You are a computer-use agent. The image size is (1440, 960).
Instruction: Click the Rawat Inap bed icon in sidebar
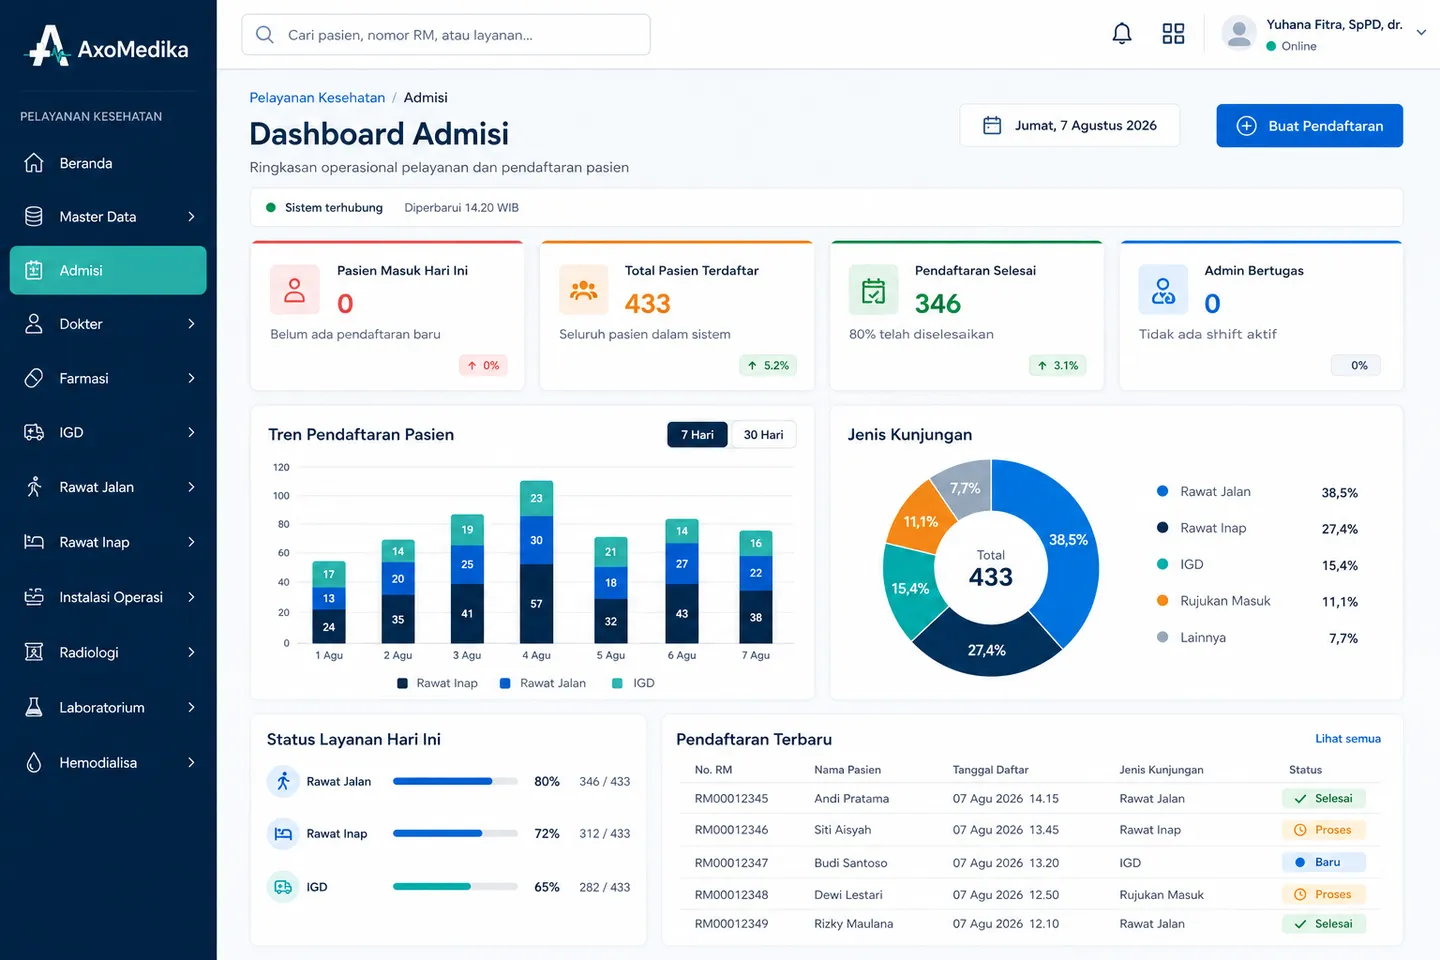(34, 542)
